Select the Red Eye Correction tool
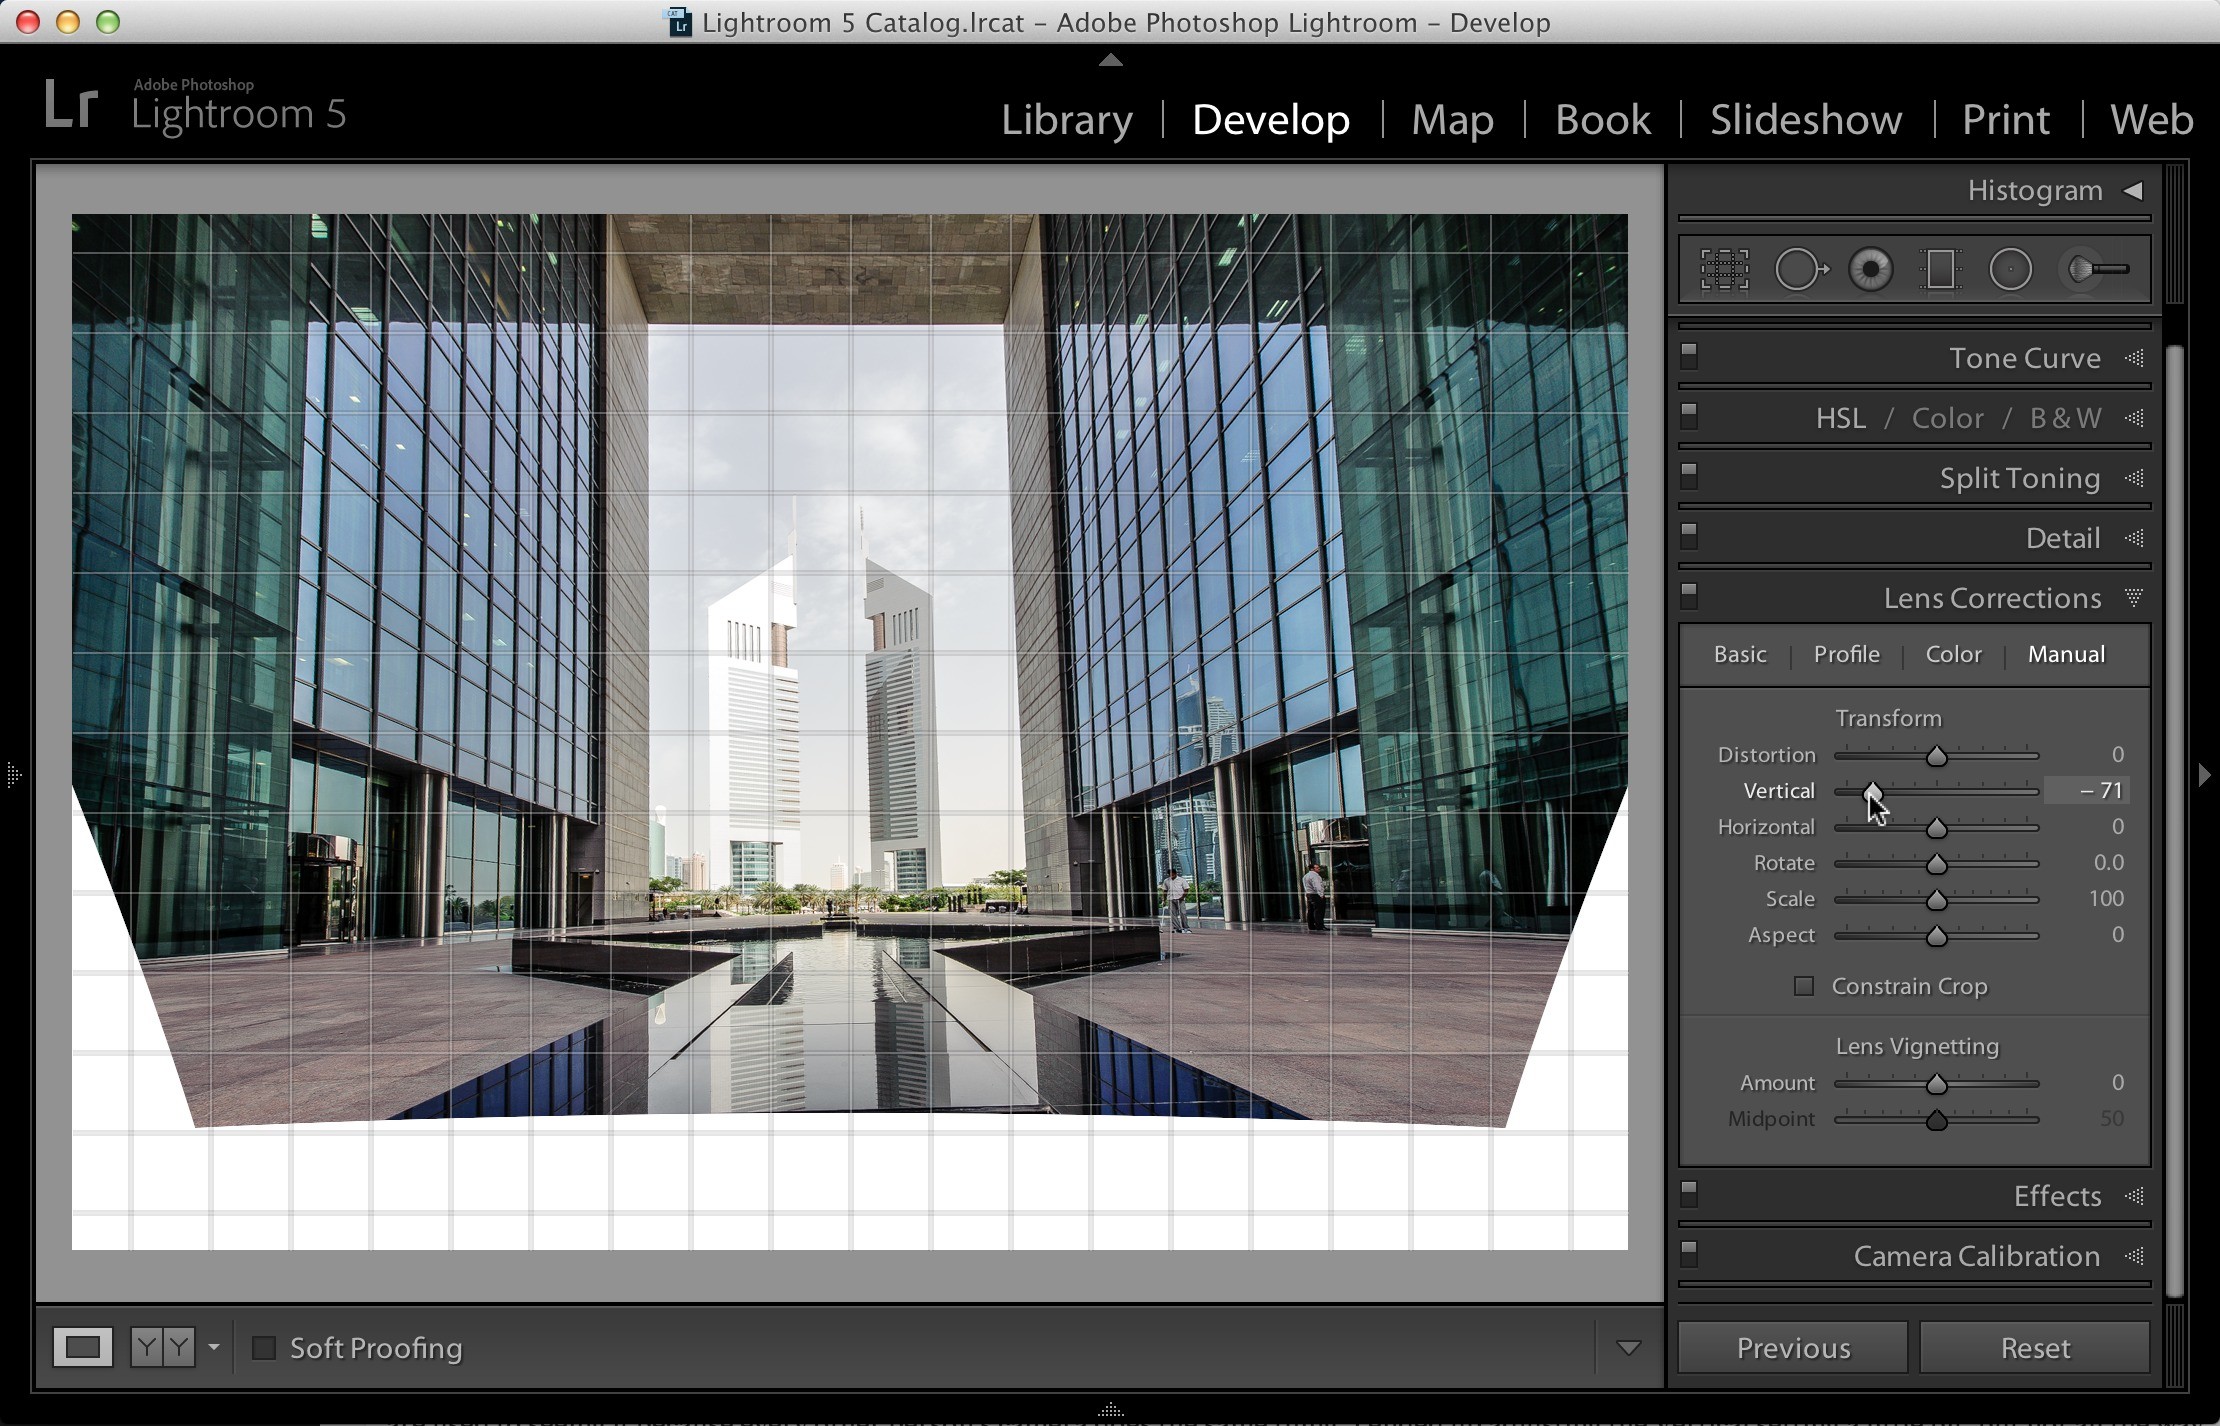Screen dimensions: 2220x1426 point(1871,269)
